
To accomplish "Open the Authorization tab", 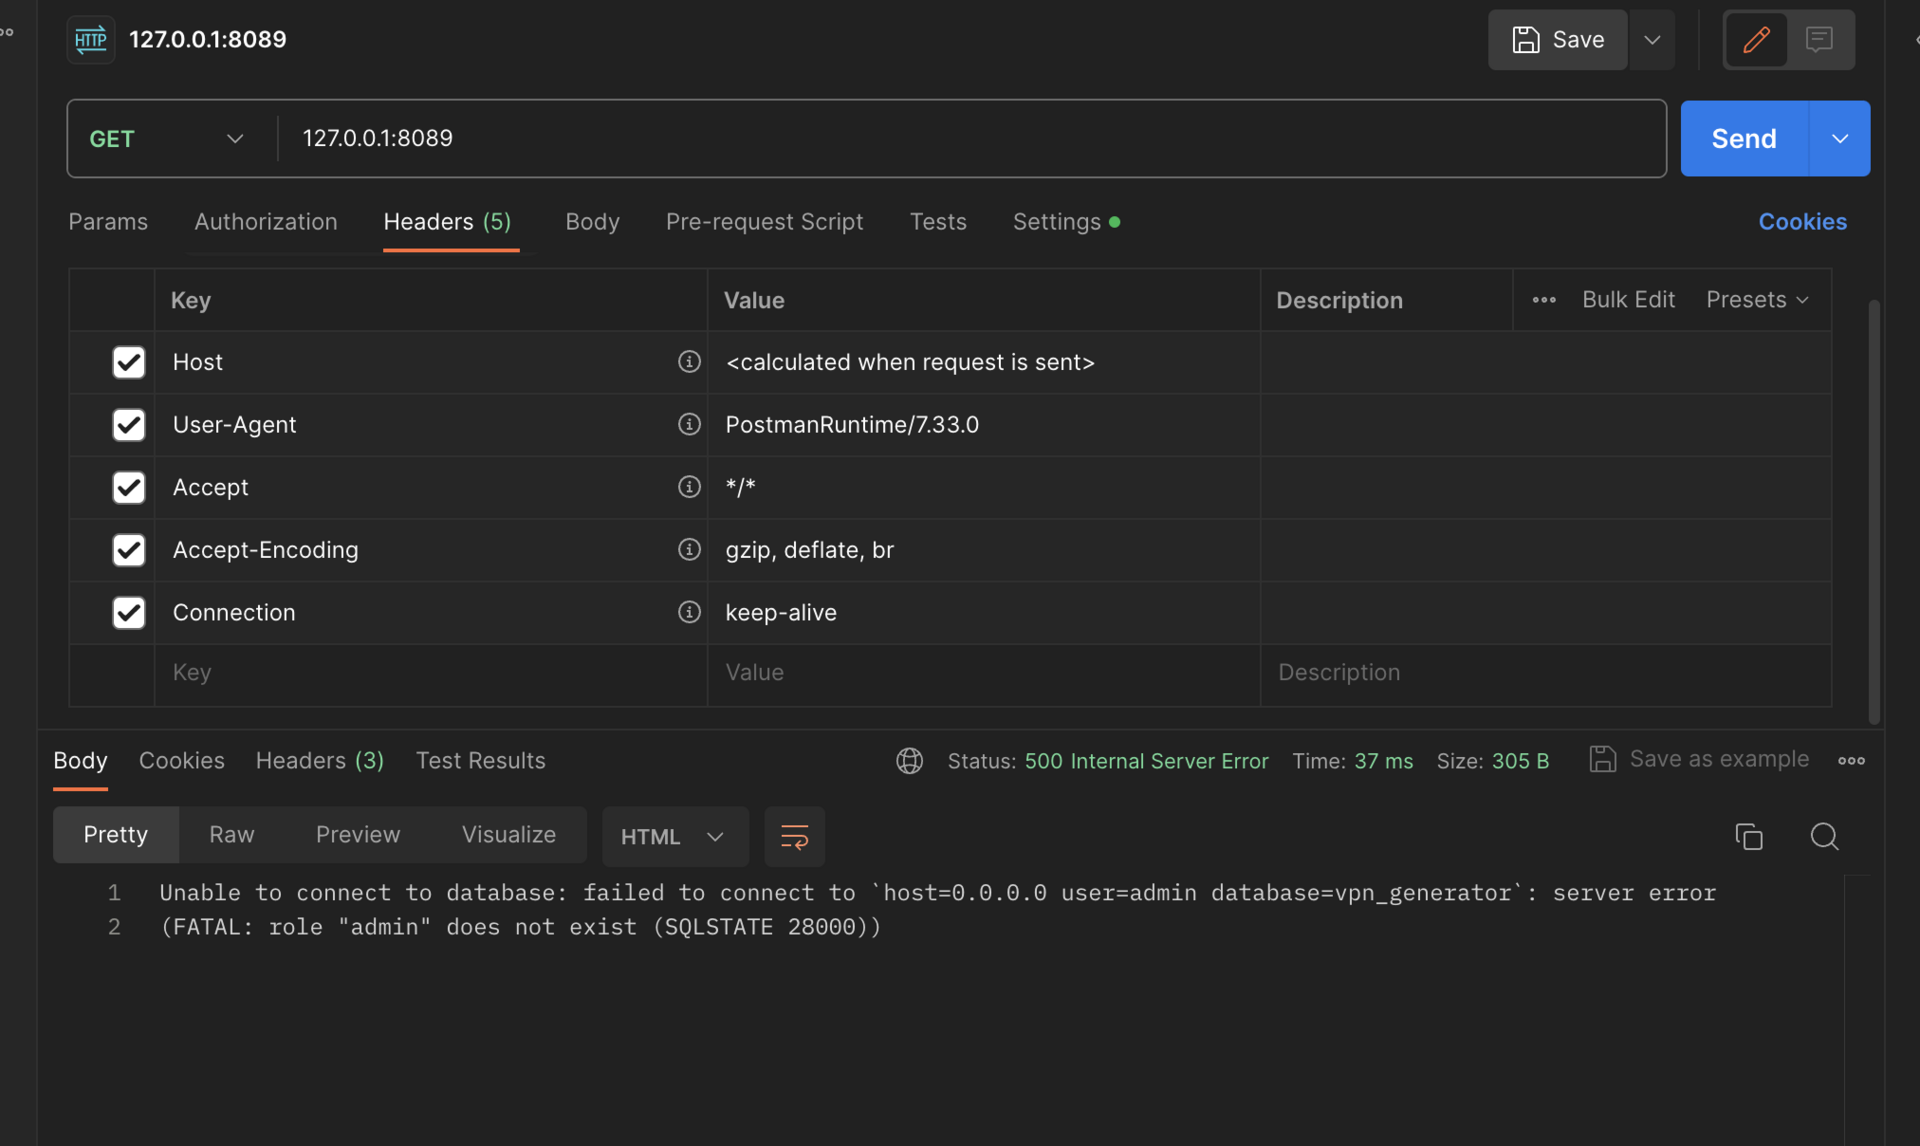I will tap(265, 222).
